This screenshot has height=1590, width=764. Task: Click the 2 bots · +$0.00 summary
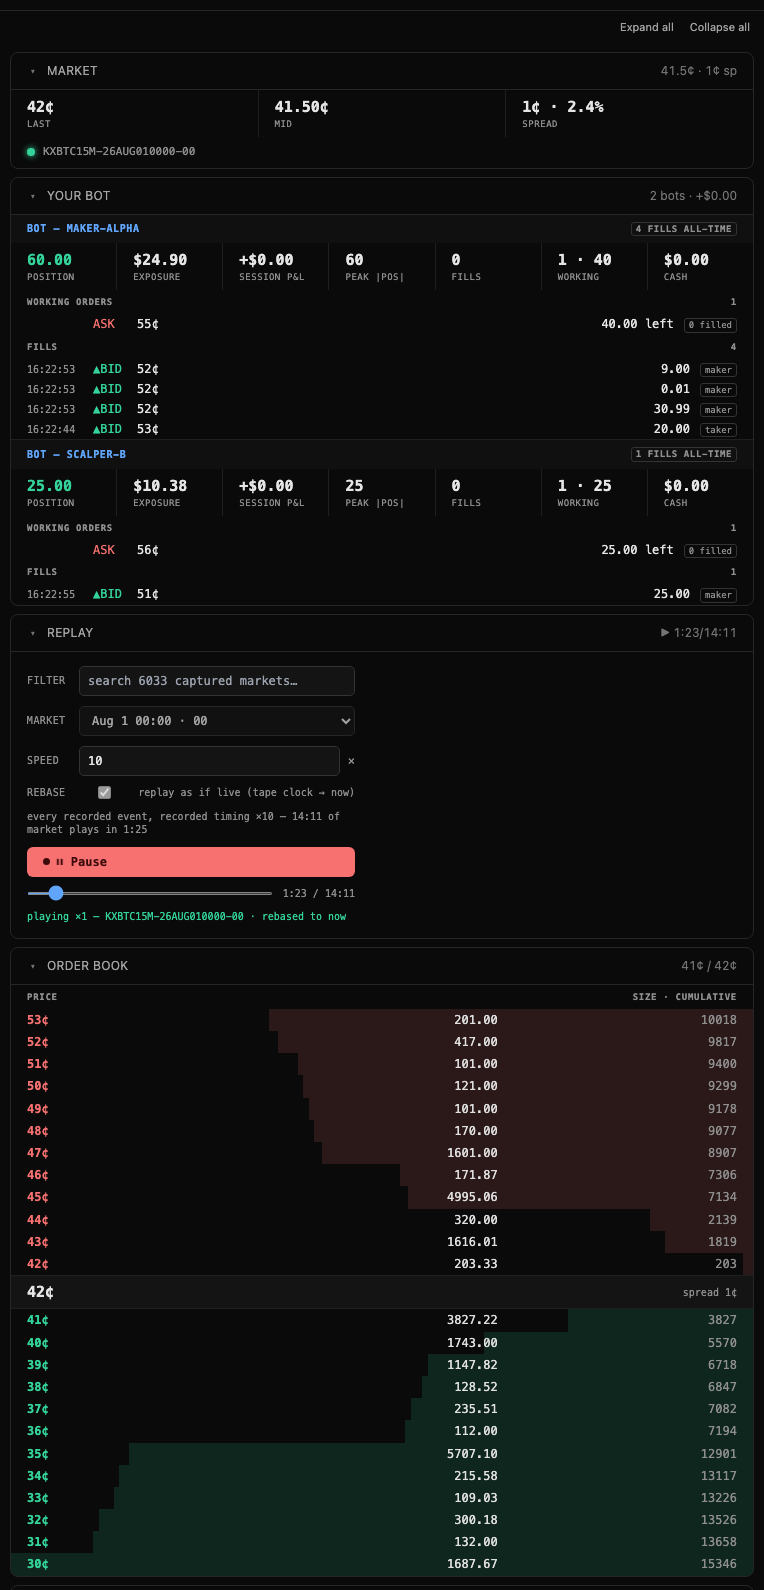(x=693, y=196)
